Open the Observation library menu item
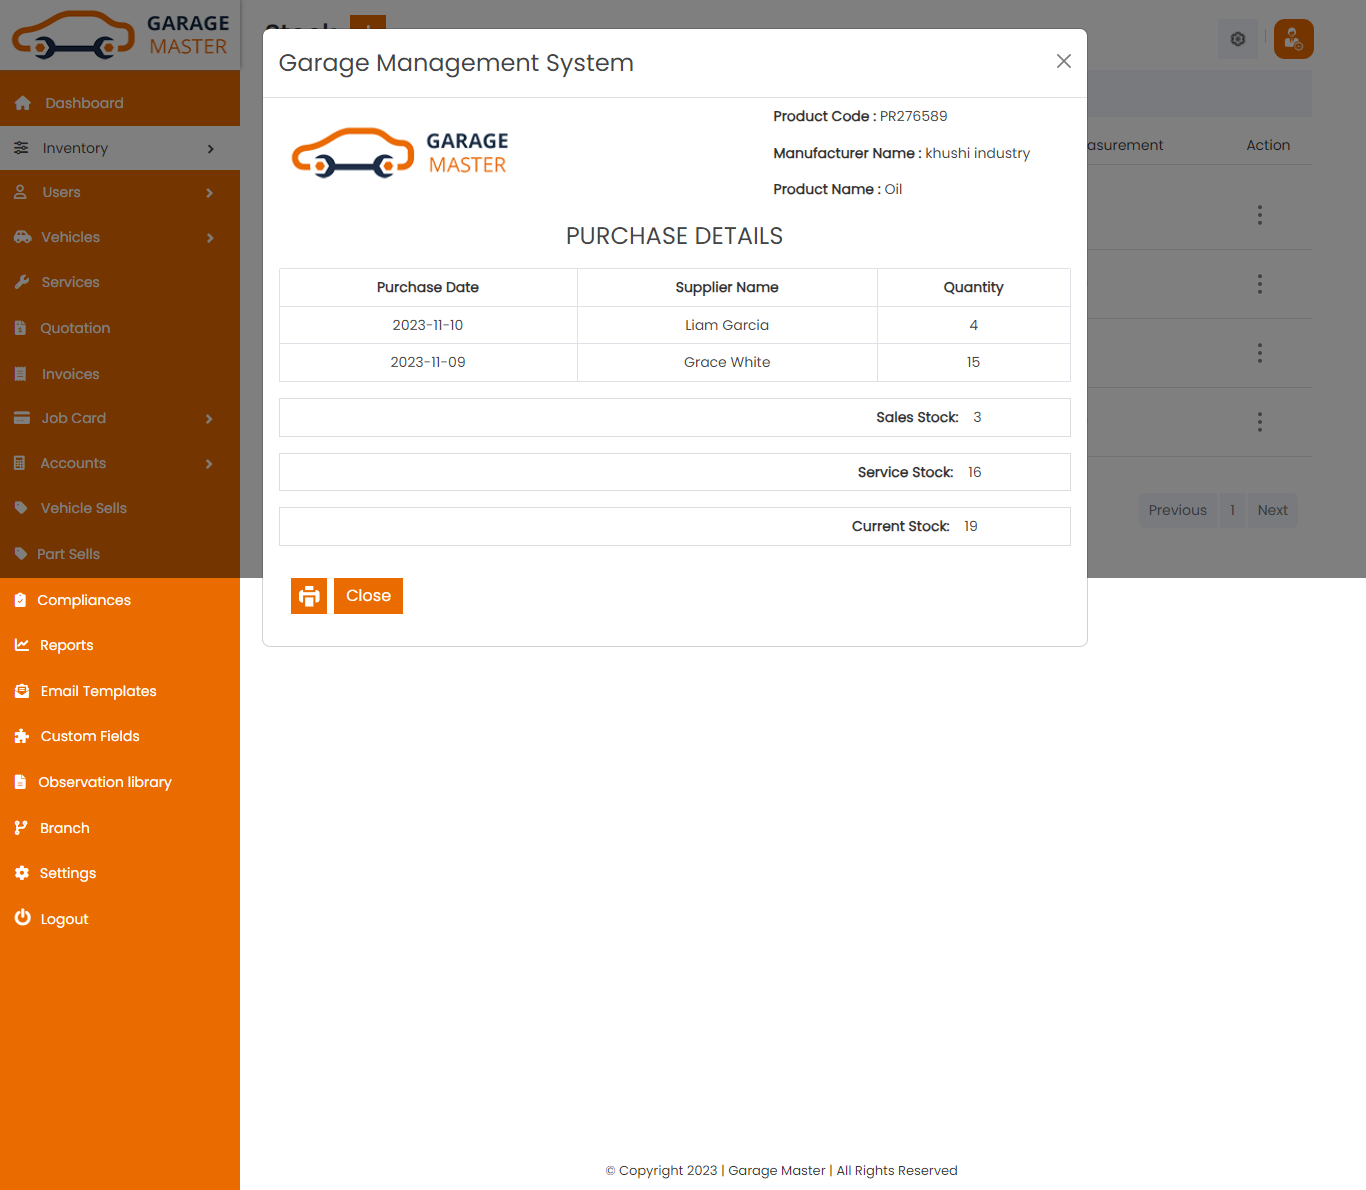 tap(104, 782)
